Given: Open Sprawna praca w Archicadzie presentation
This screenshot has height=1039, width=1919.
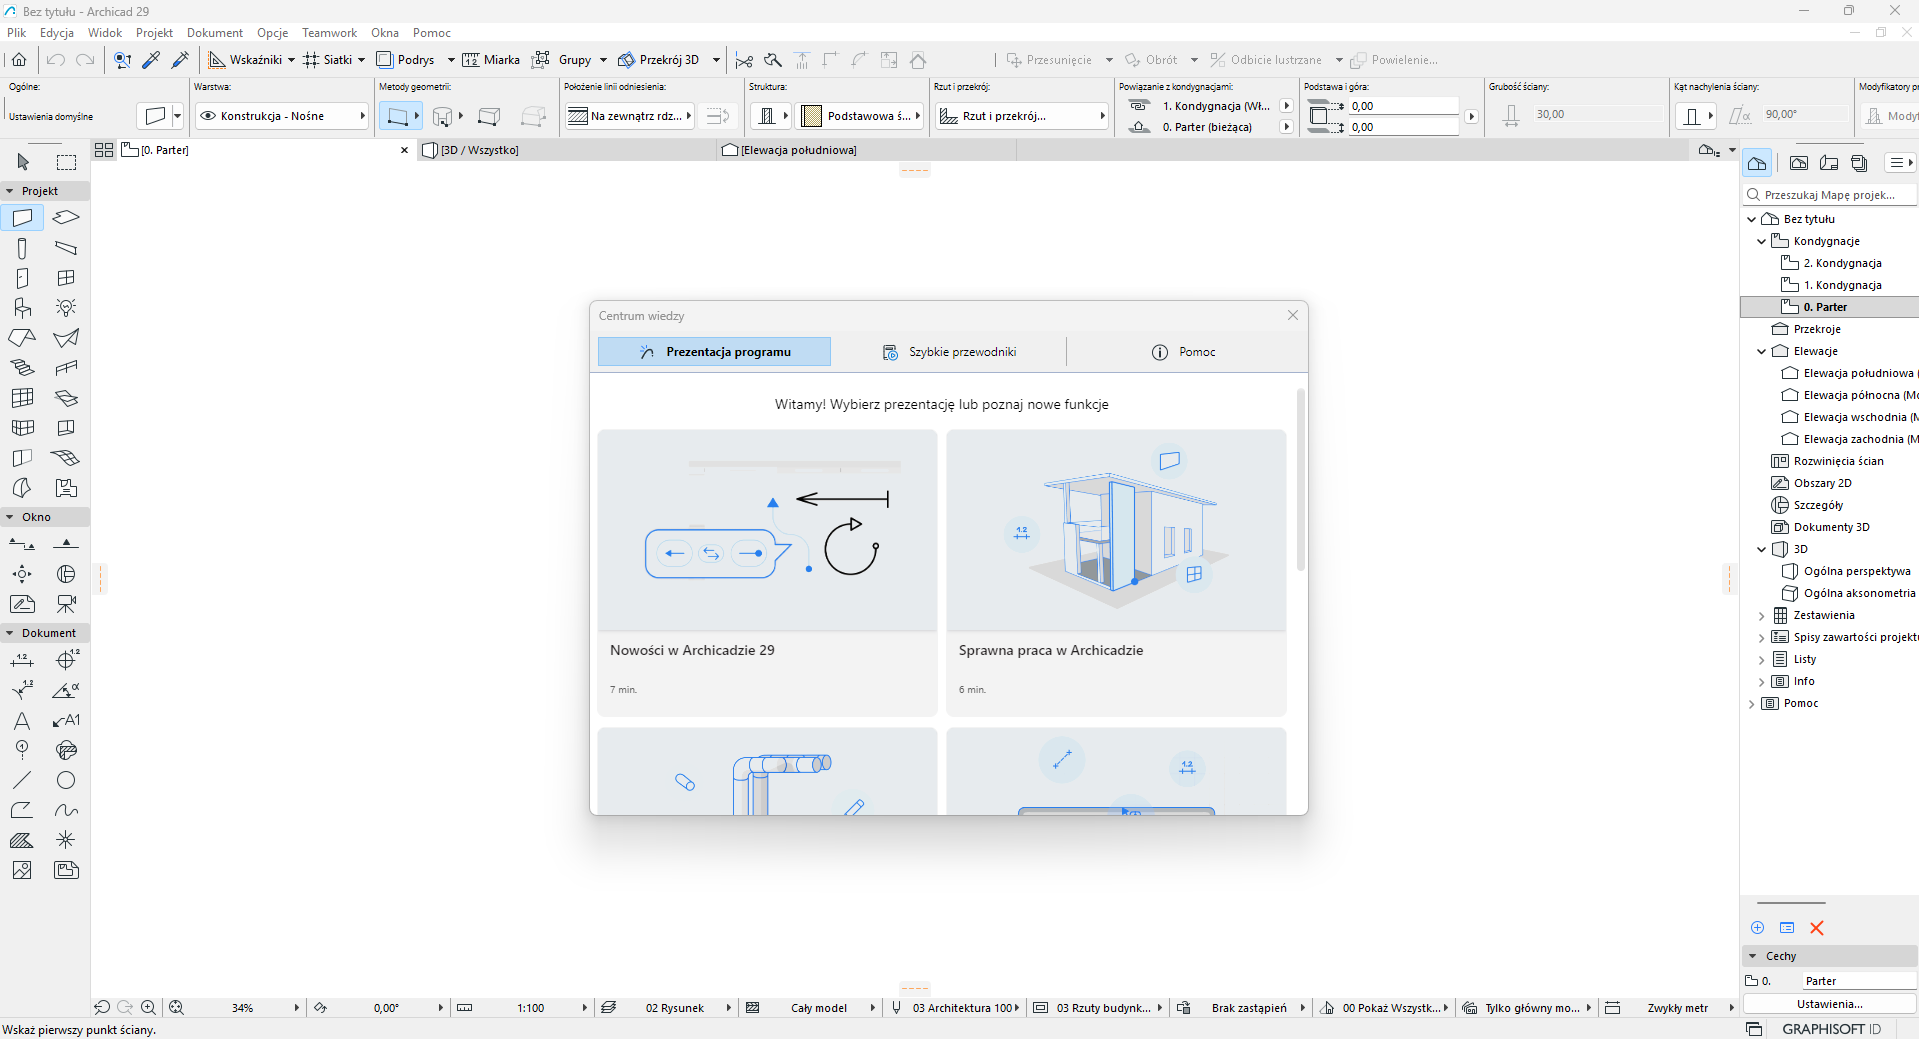Looking at the screenshot, I should 1116,573.
